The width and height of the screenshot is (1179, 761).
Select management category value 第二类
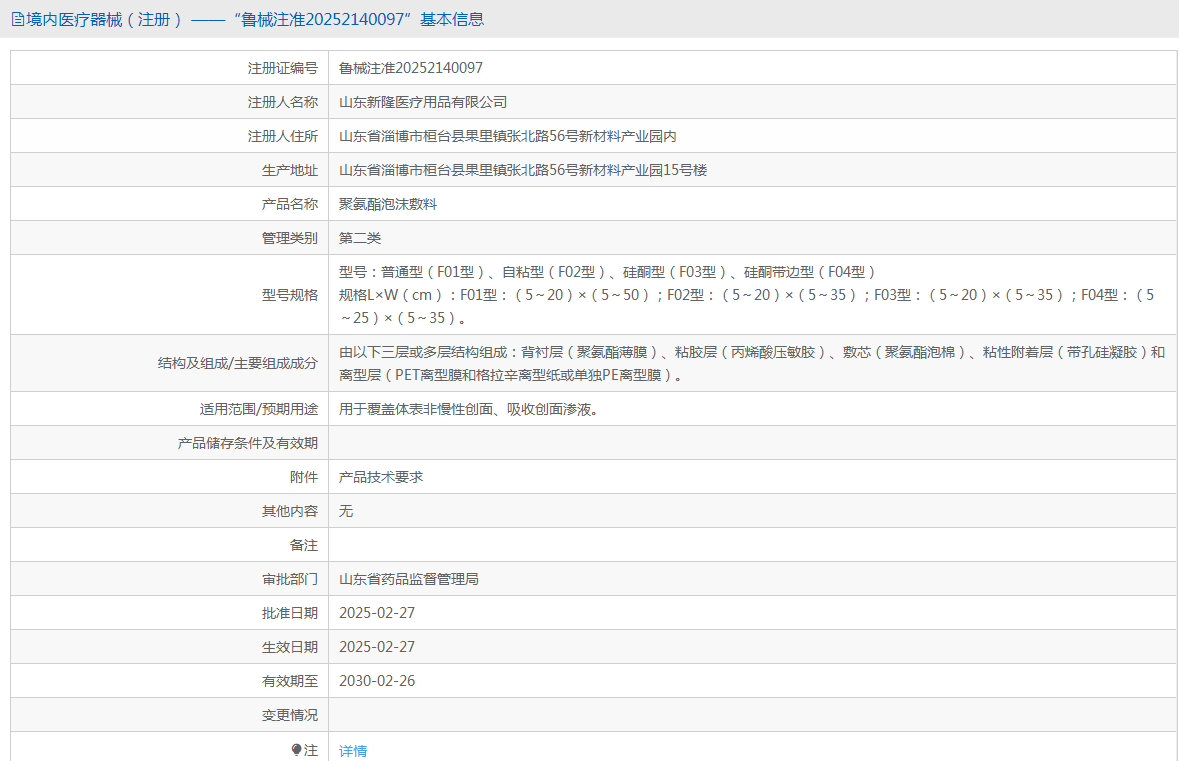[359, 238]
